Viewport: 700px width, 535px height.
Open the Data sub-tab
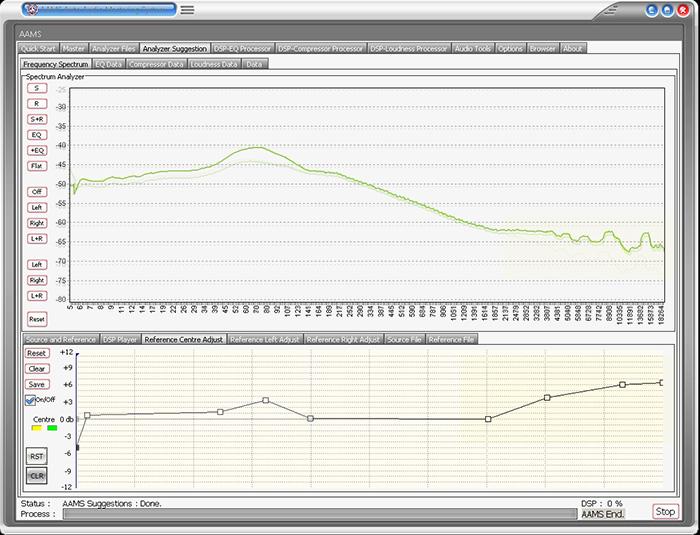[254, 64]
